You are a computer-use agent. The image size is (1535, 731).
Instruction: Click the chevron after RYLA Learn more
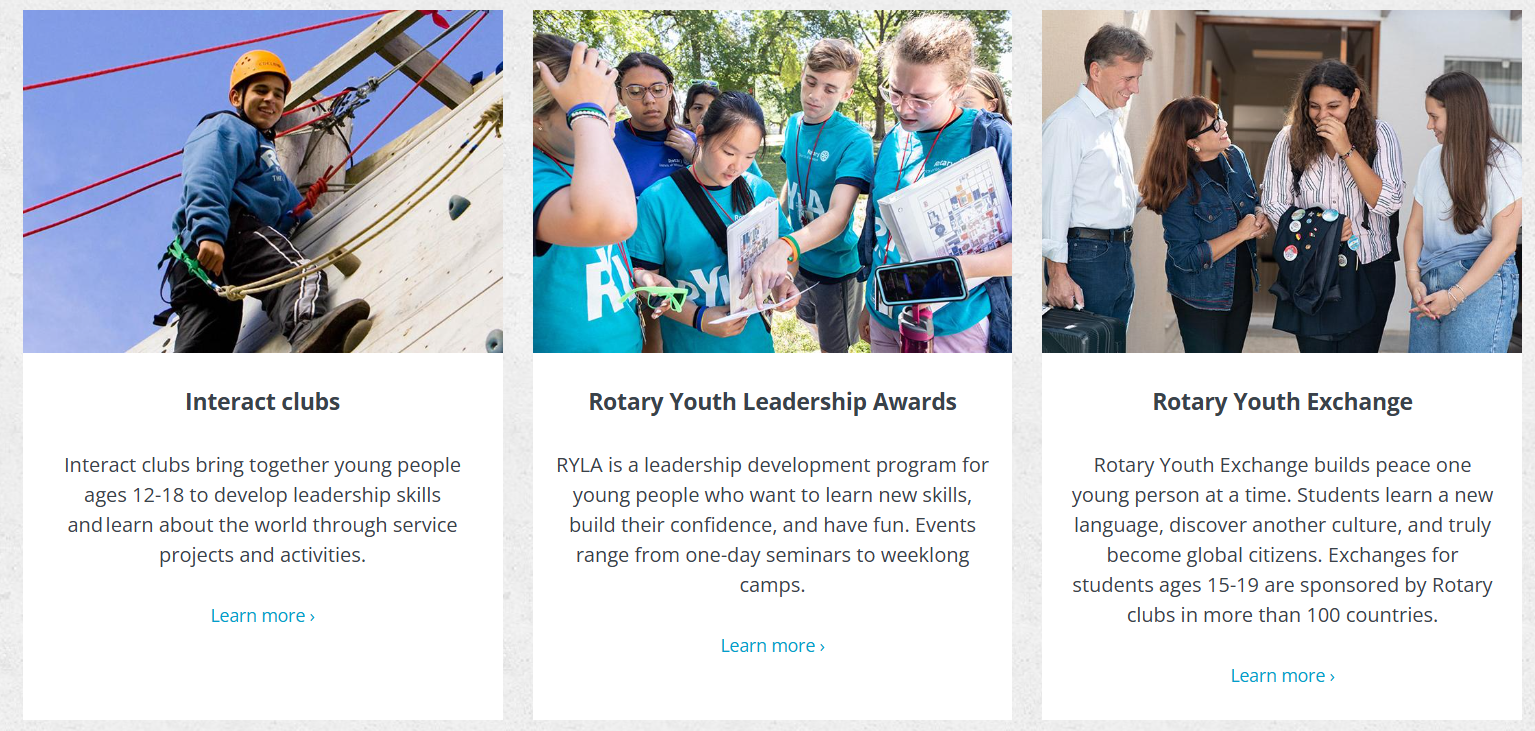822,647
